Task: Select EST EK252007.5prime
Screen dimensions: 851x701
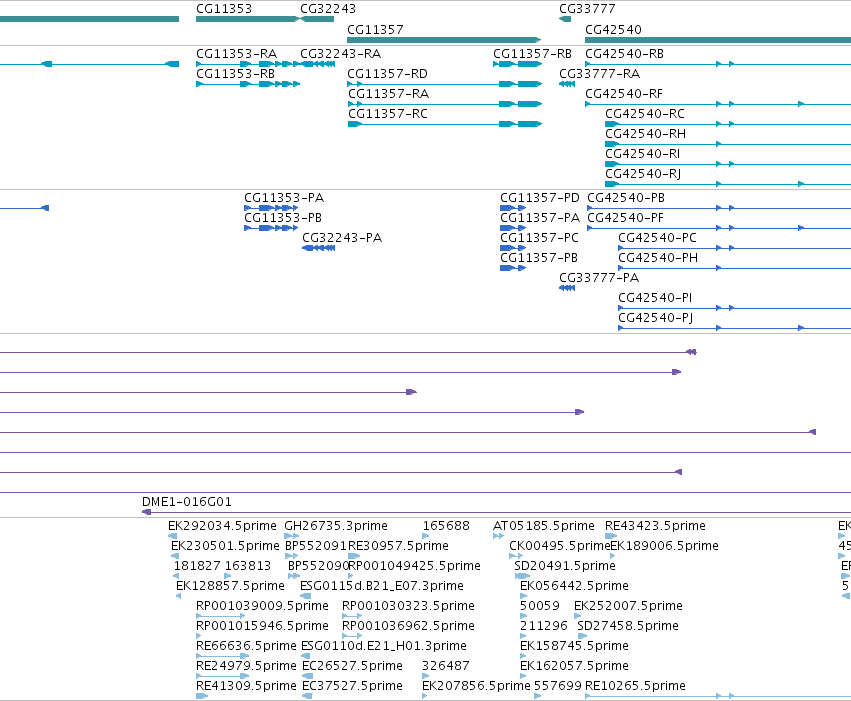Action: coord(628,607)
